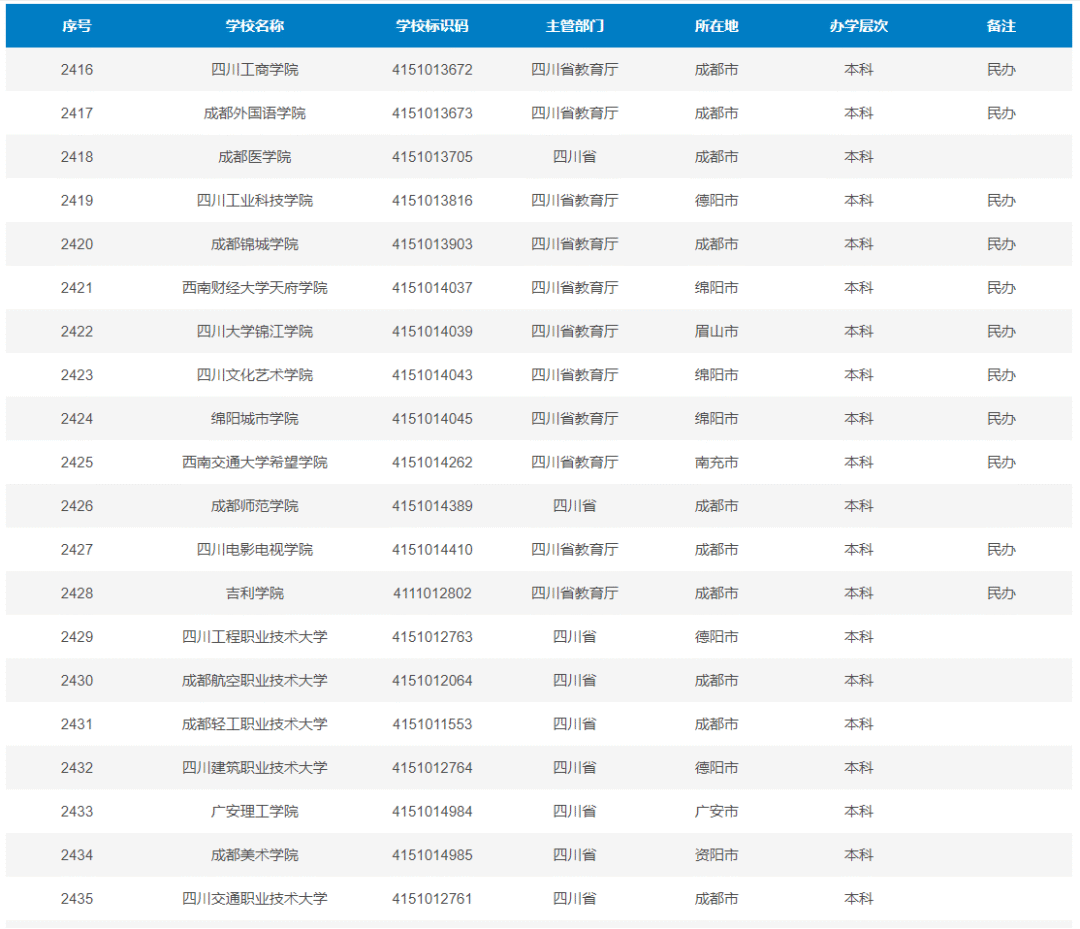1080x929 pixels.
Task: Click the 备注 column header
Action: click(x=1001, y=26)
